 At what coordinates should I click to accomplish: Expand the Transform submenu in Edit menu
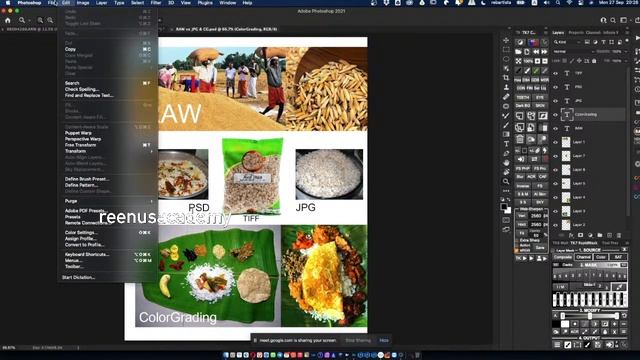(x=108, y=151)
